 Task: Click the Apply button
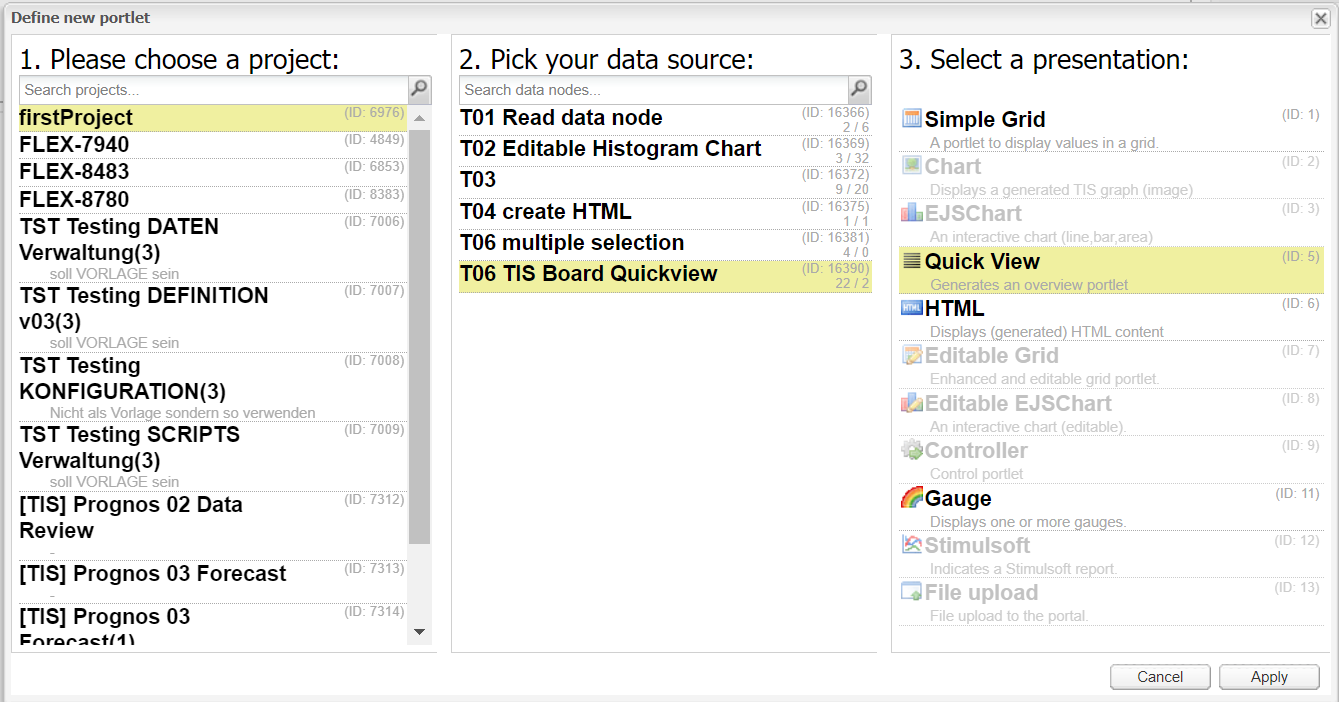tap(1269, 677)
